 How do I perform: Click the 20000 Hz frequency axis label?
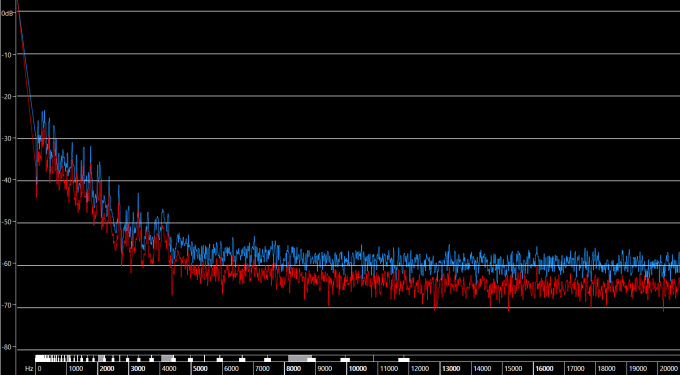click(x=669, y=369)
